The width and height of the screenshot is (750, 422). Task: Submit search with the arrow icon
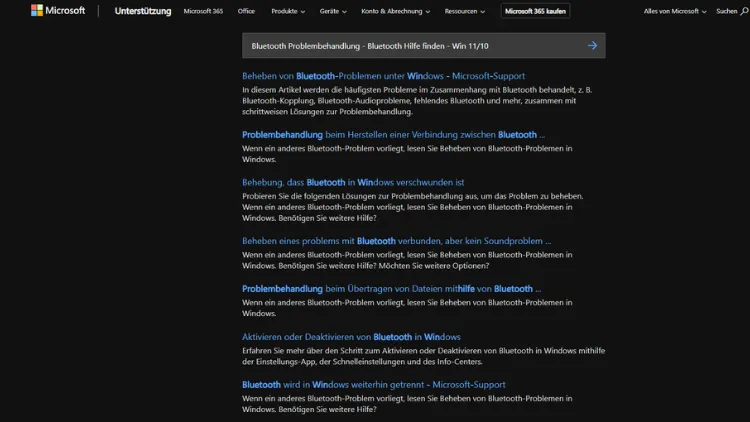592,45
